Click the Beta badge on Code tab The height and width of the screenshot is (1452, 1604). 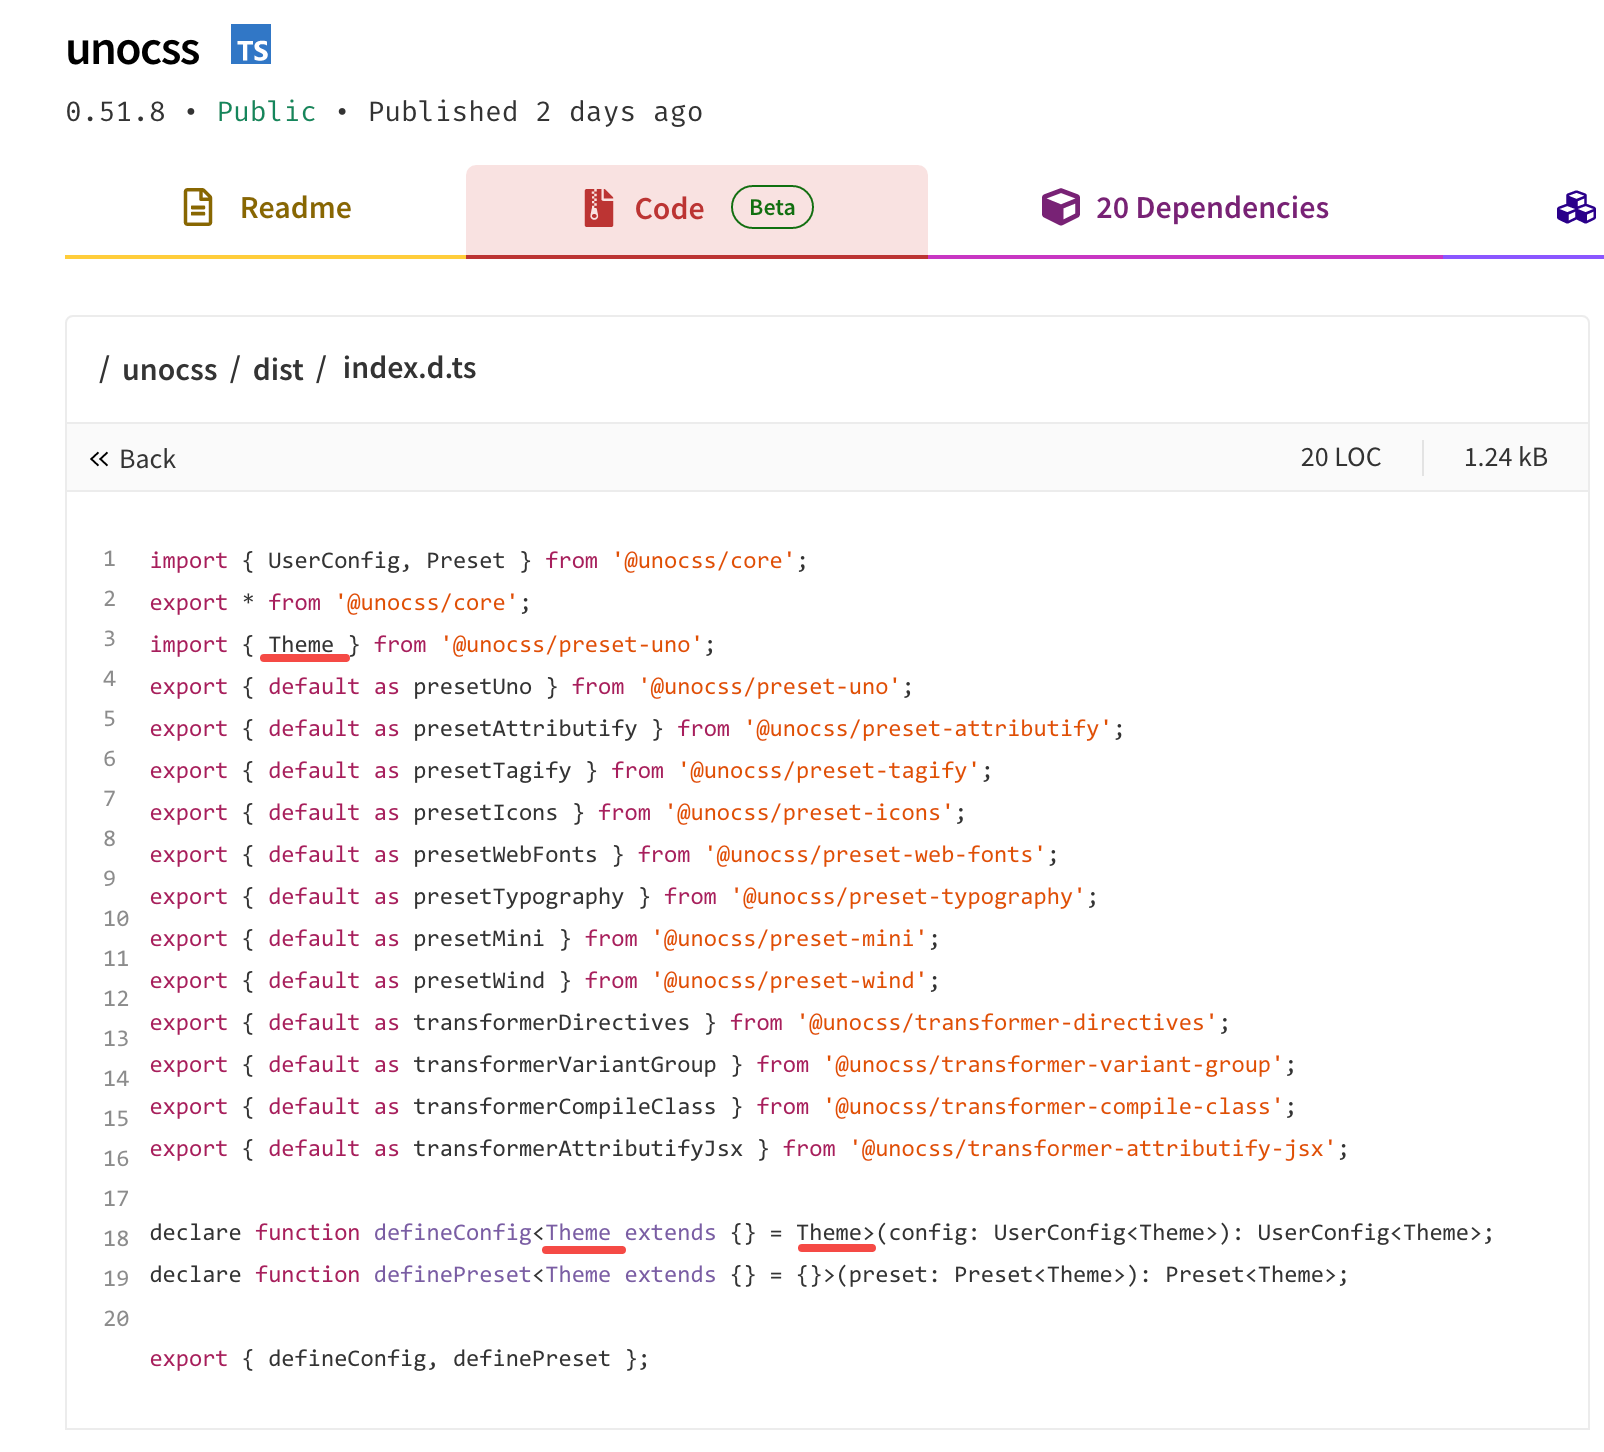pos(771,207)
